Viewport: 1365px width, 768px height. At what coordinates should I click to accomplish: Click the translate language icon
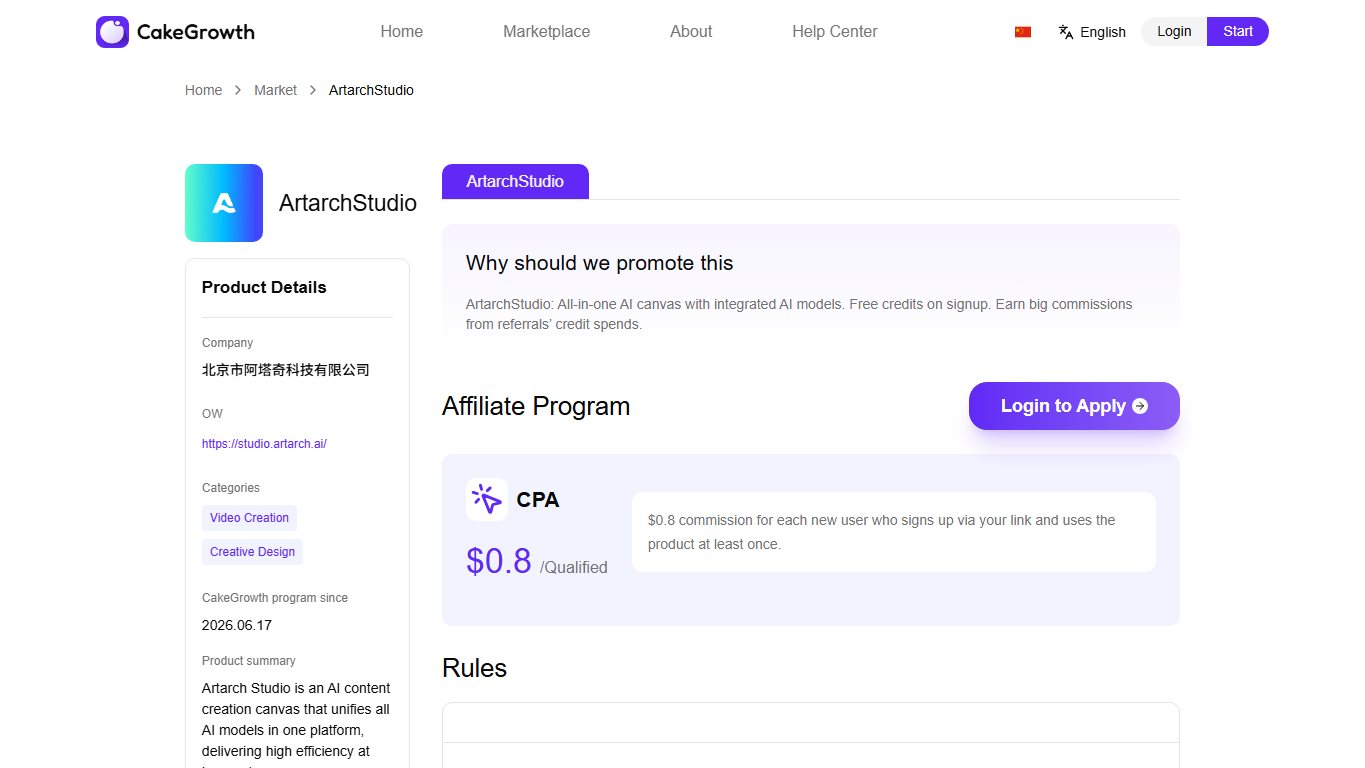coord(1066,32)
